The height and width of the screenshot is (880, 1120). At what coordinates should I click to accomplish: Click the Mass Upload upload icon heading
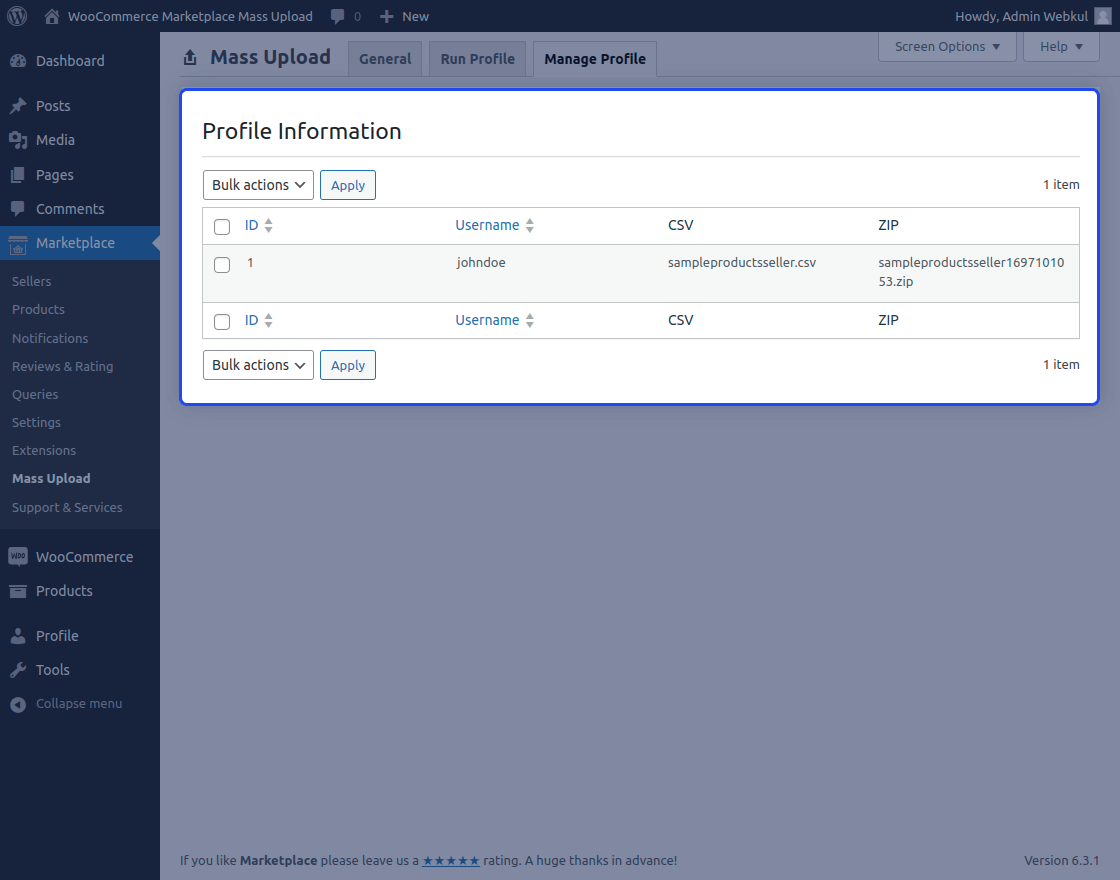pos(190,57)
